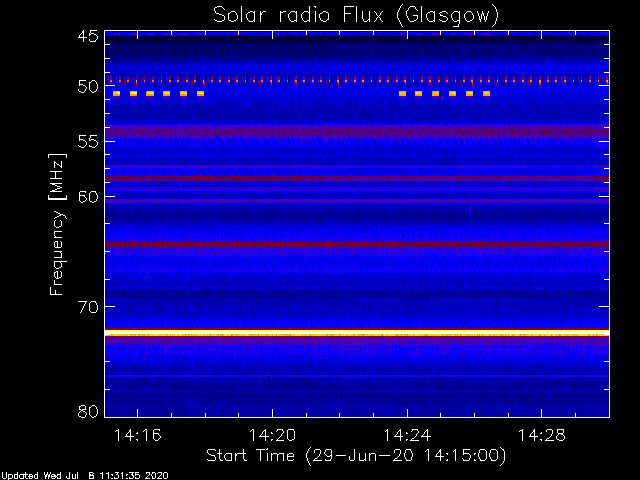Image resolution: width=640 pixels, height=480 pixels.
Task: Click the "Start Time (29-Jun-20 14:15:00)" label
Action: (356, 456)
